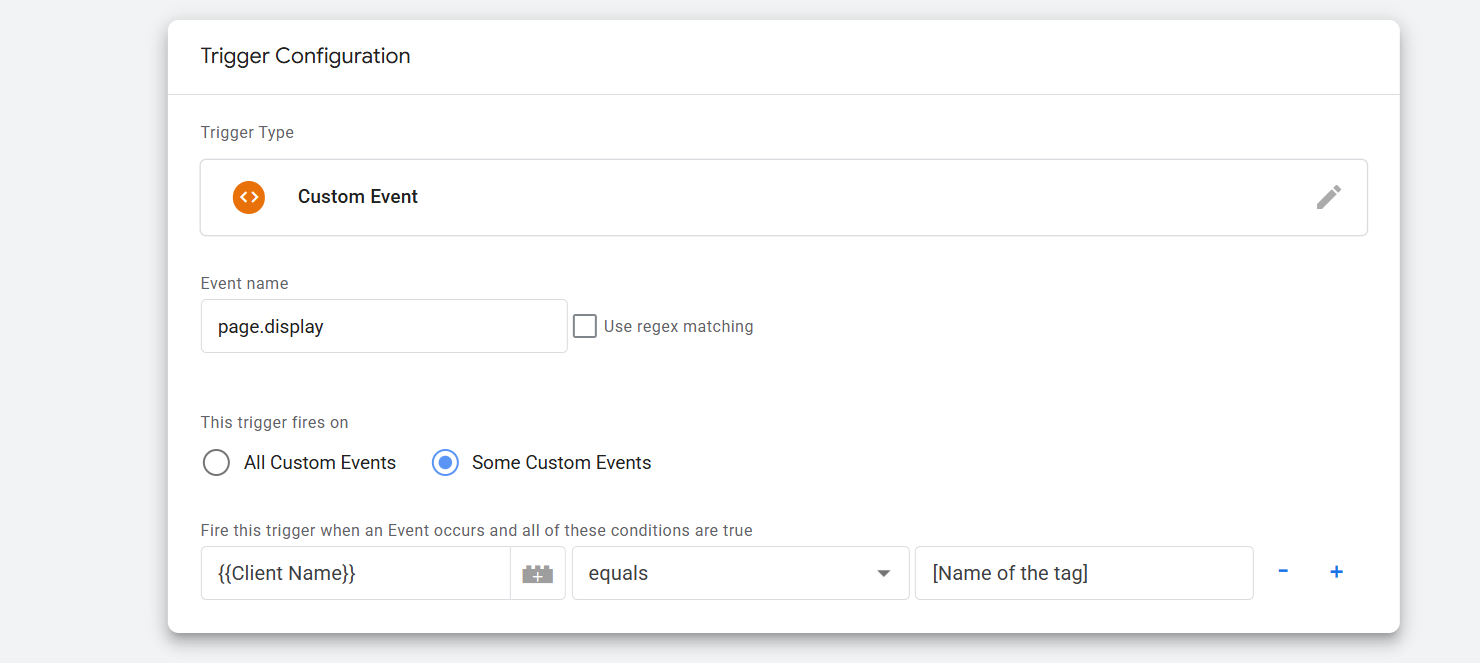Click the orange Custom Event code icon
The image size is (1480, 663).
click(248, 197)
